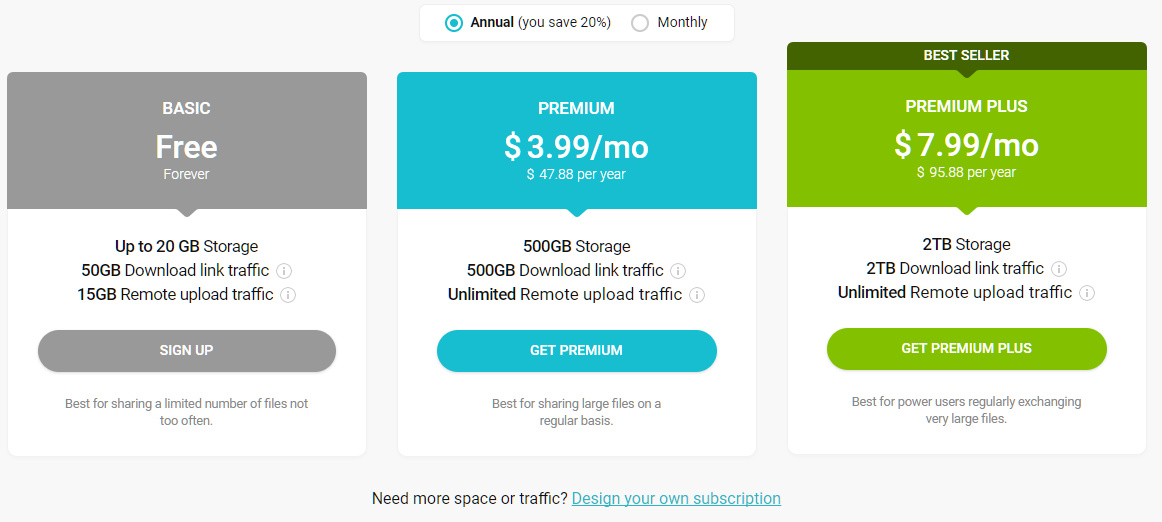View info on Premium unlimited remote upload traffic
This screenshot has height=522, width=1162.
(x=697, y=295)
